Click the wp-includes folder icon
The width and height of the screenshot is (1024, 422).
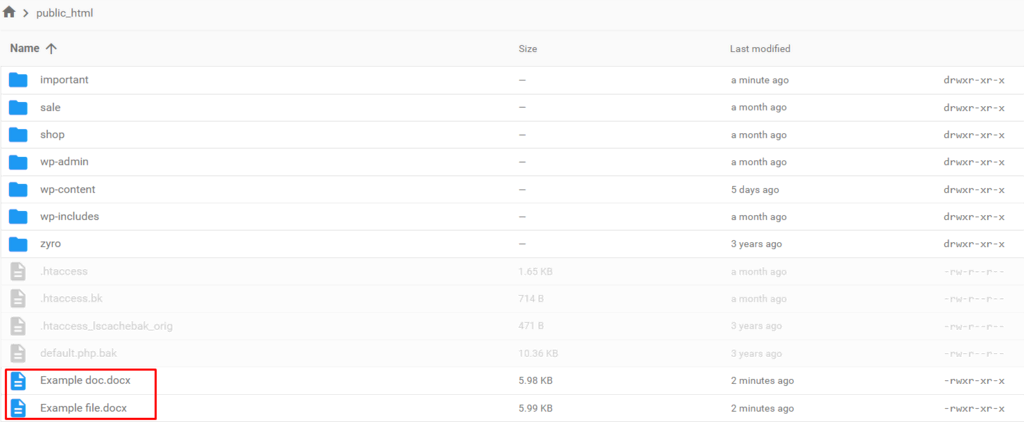tap(18, 216)
